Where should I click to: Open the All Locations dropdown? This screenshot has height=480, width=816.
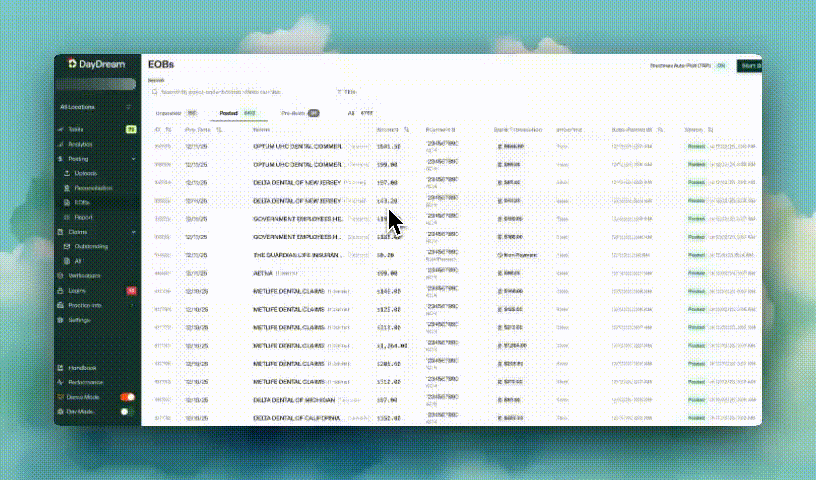point(95,107)
